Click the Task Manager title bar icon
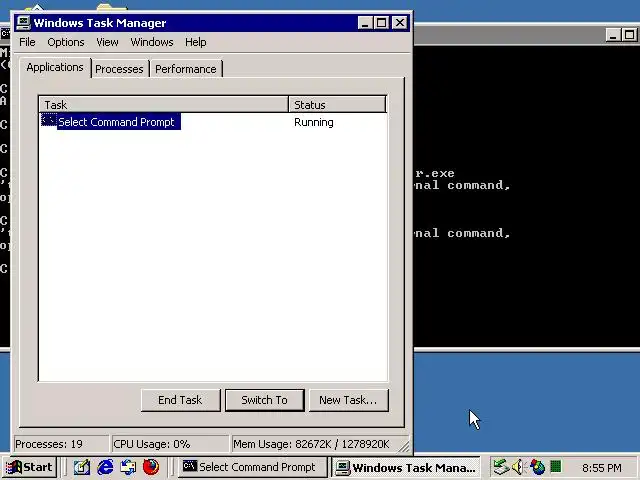Screen dimensions: 640x480 pos(23,22)
